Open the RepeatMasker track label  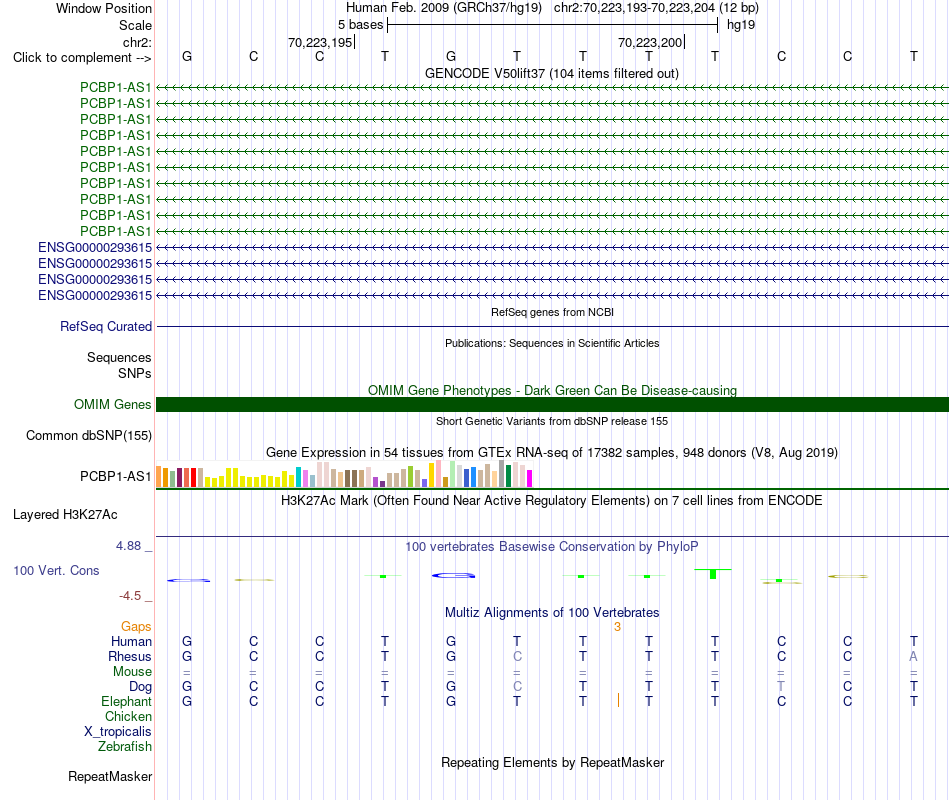(x=110, y=777)
